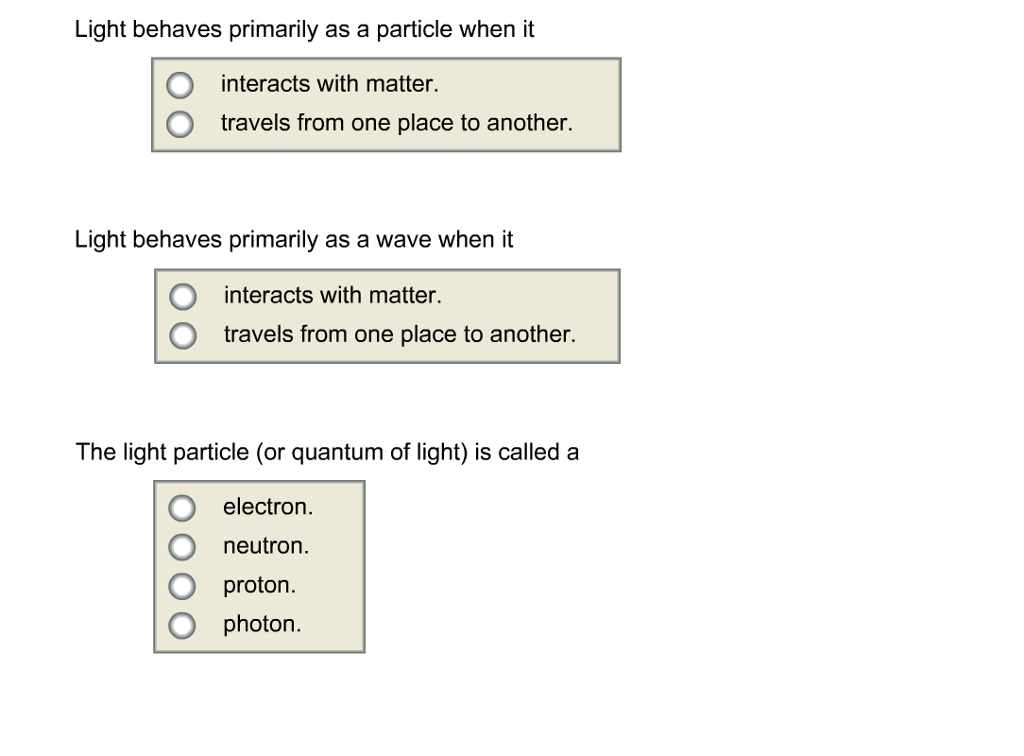This screenshot has height=756, width=1024.
Task: Click the 'photon.' answer label
Action: (x=261, y=624)
